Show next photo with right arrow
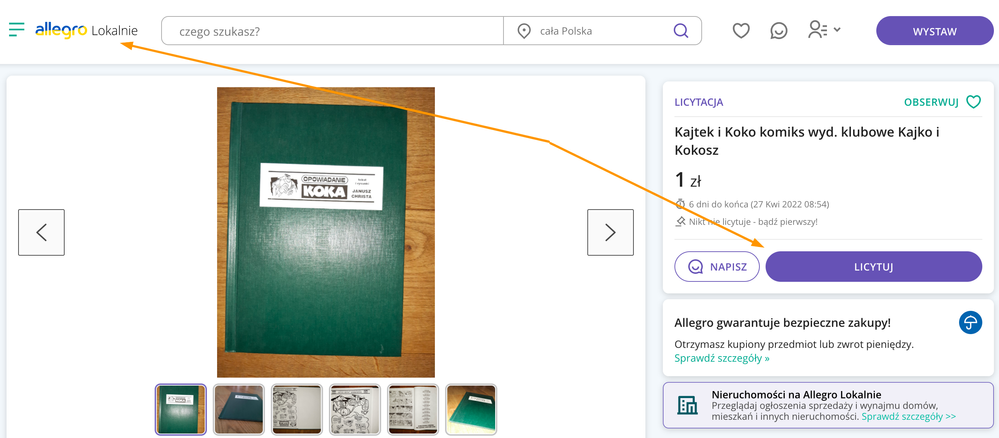The width and height of the screenshot is (999, 438). 610,232
